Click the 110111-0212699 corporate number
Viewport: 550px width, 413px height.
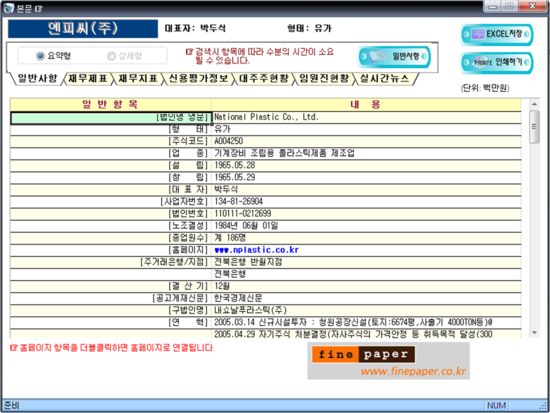tap(243, 213)
